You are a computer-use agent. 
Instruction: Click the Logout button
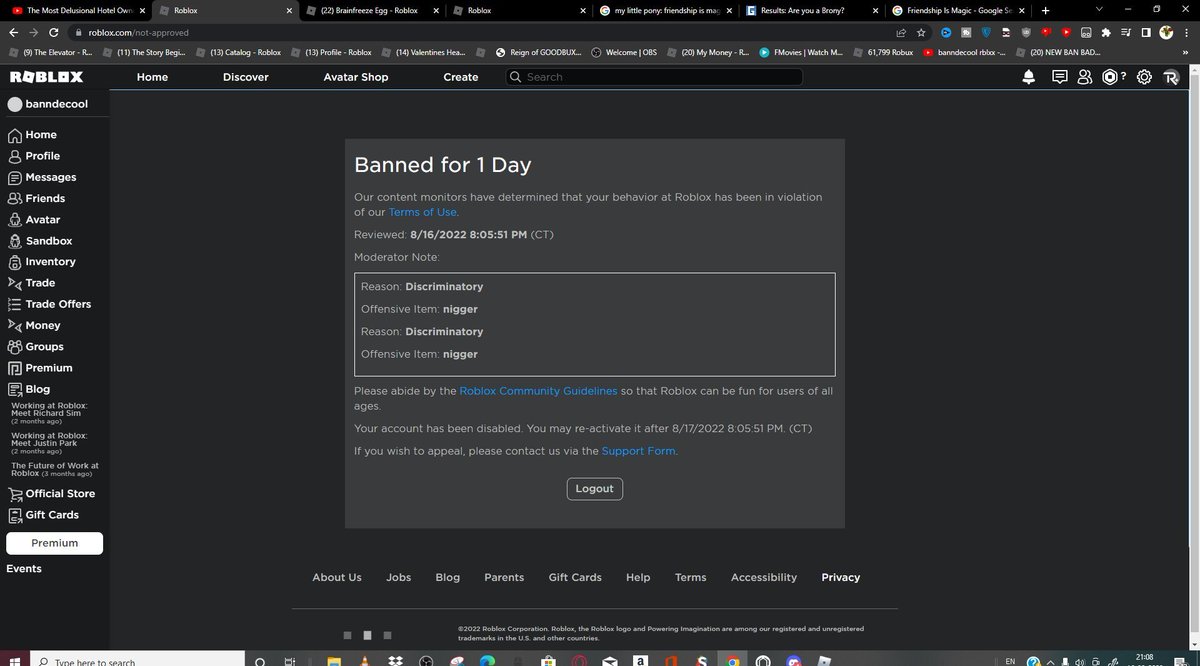[594, 488]
